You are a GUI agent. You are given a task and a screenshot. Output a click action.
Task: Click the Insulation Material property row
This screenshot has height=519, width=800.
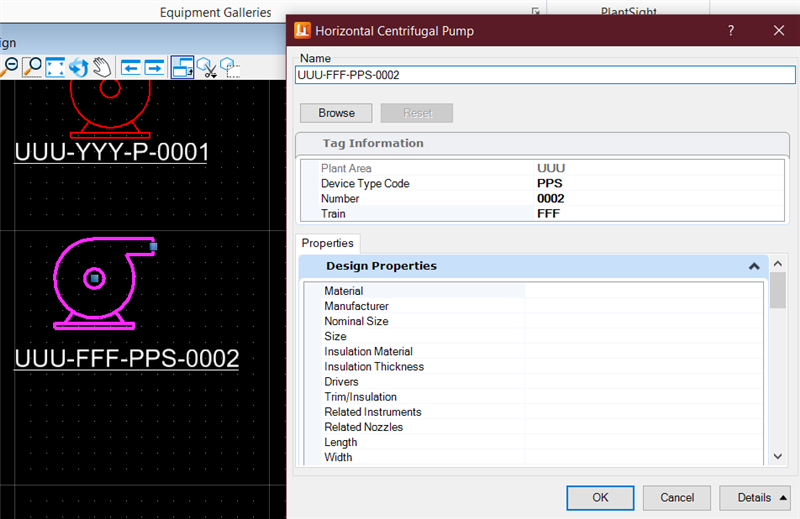[534, 352]
